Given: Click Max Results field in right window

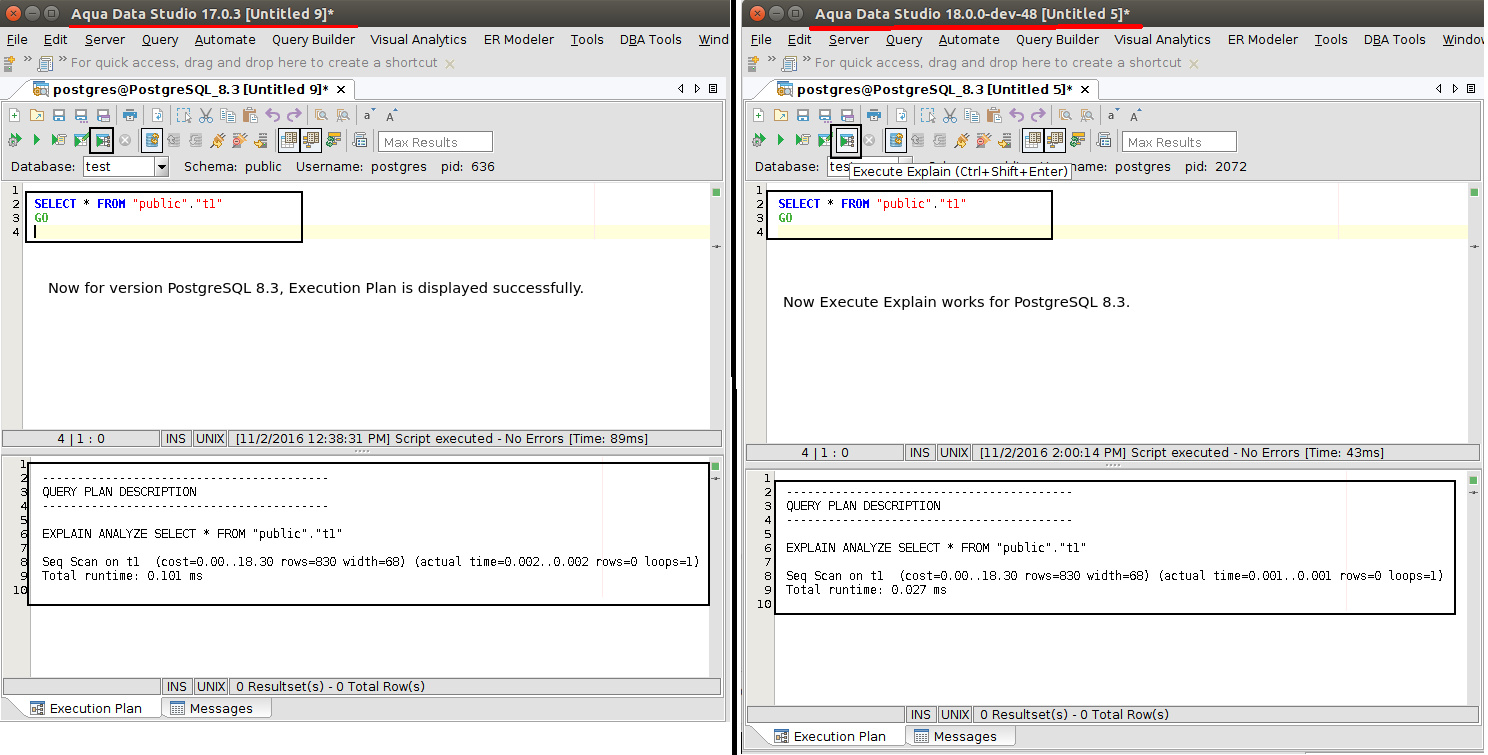Looking at the screenshot, I should (x=1179, y=142).
